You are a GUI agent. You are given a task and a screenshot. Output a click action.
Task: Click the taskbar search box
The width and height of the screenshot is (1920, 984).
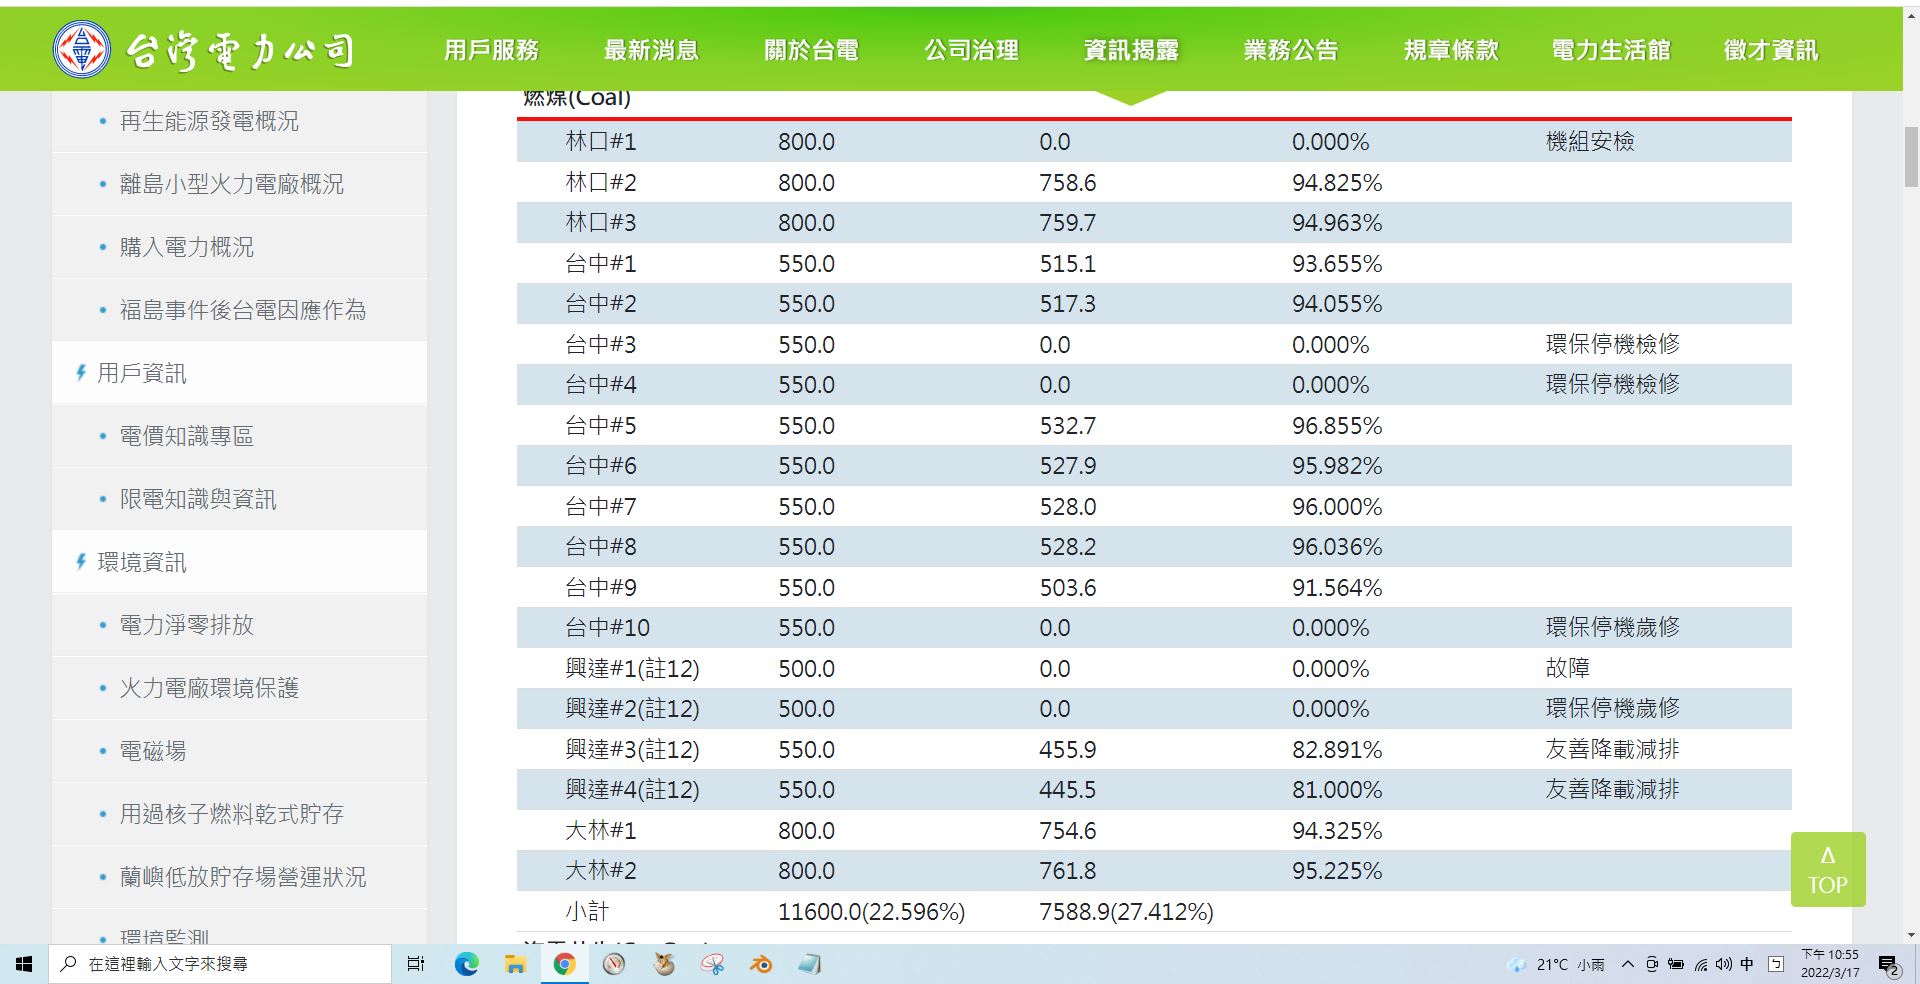pos(220,964)
